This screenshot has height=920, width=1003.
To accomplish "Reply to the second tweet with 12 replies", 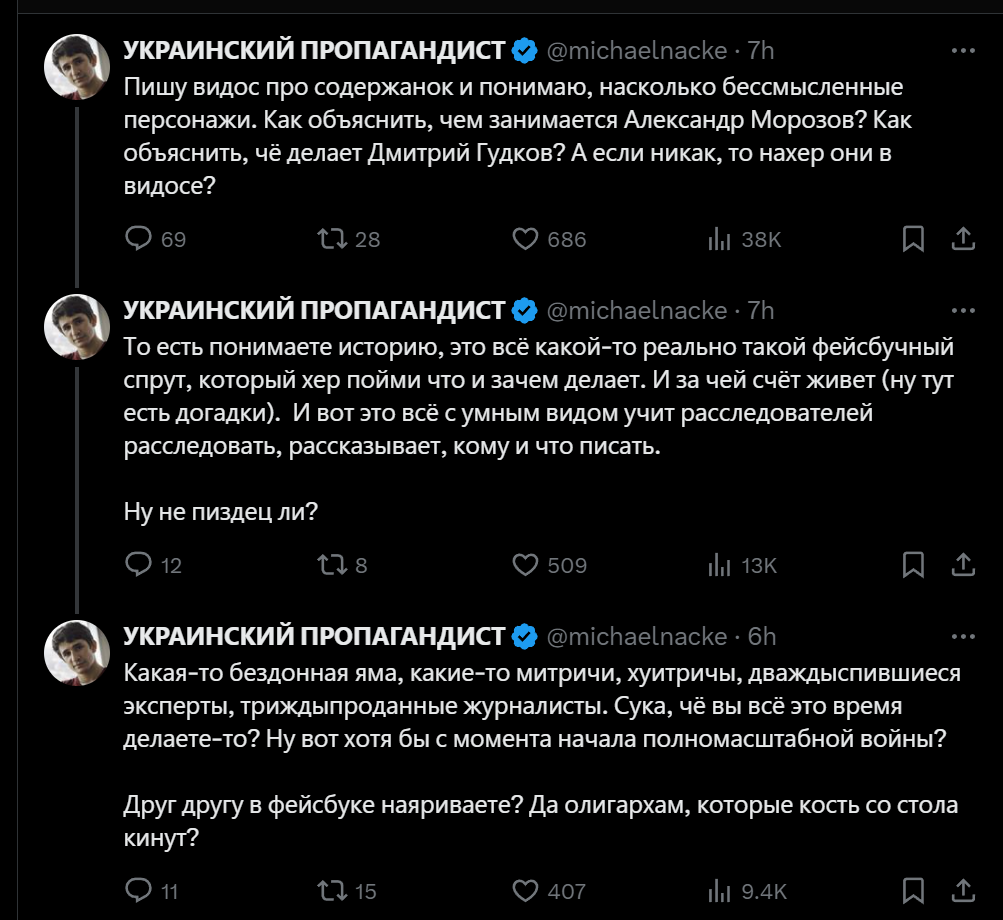I will pyautogui.click(x=138, y=565).
